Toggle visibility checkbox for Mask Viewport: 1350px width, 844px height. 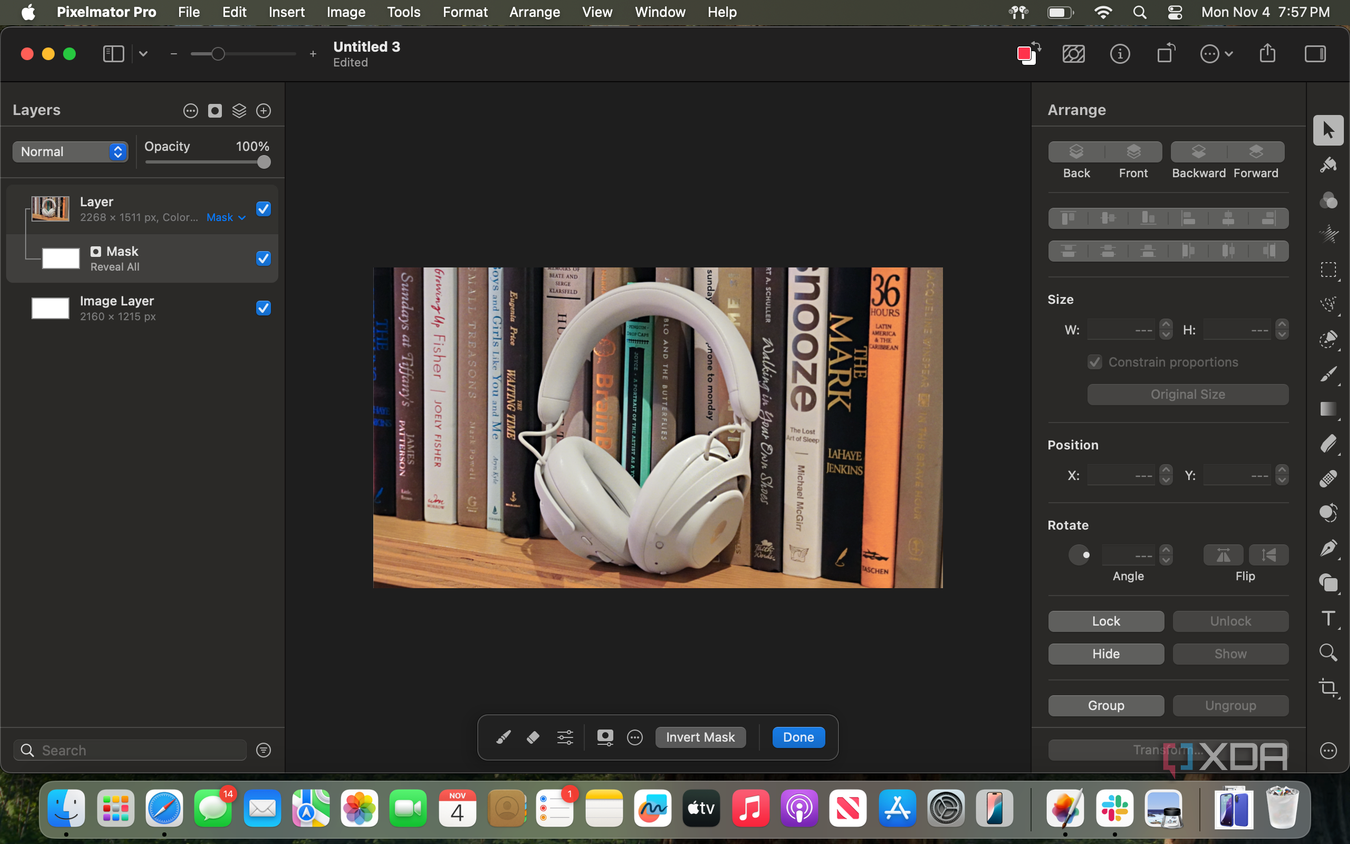[x=263, y=258]
